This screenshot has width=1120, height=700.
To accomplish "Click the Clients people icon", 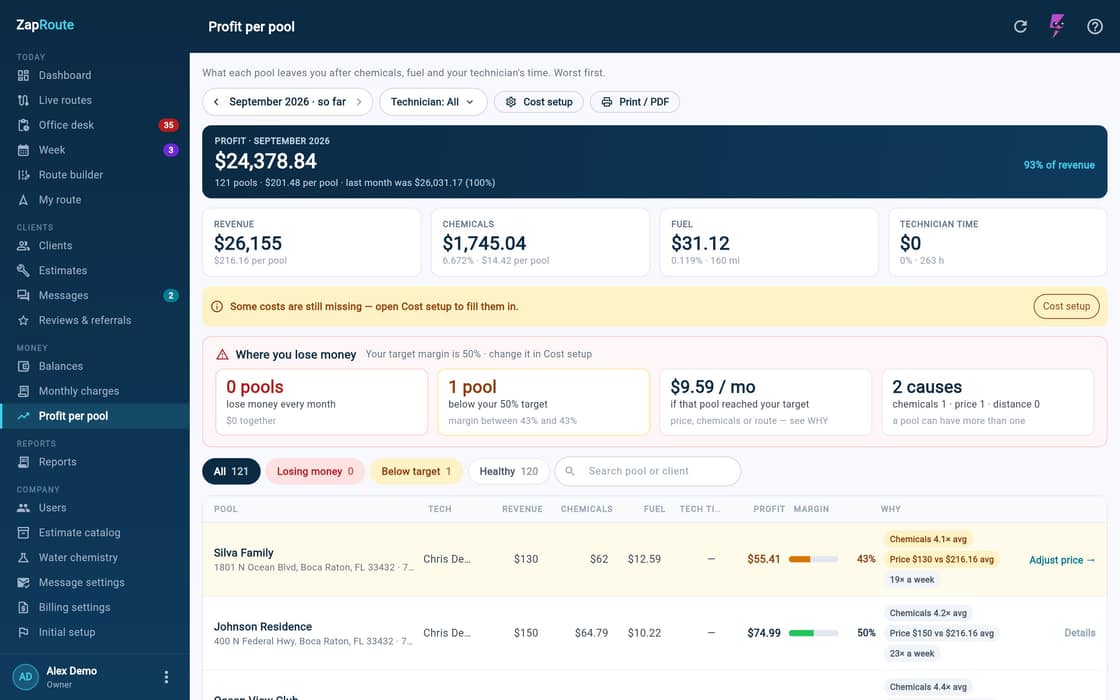I will point(24,246).
